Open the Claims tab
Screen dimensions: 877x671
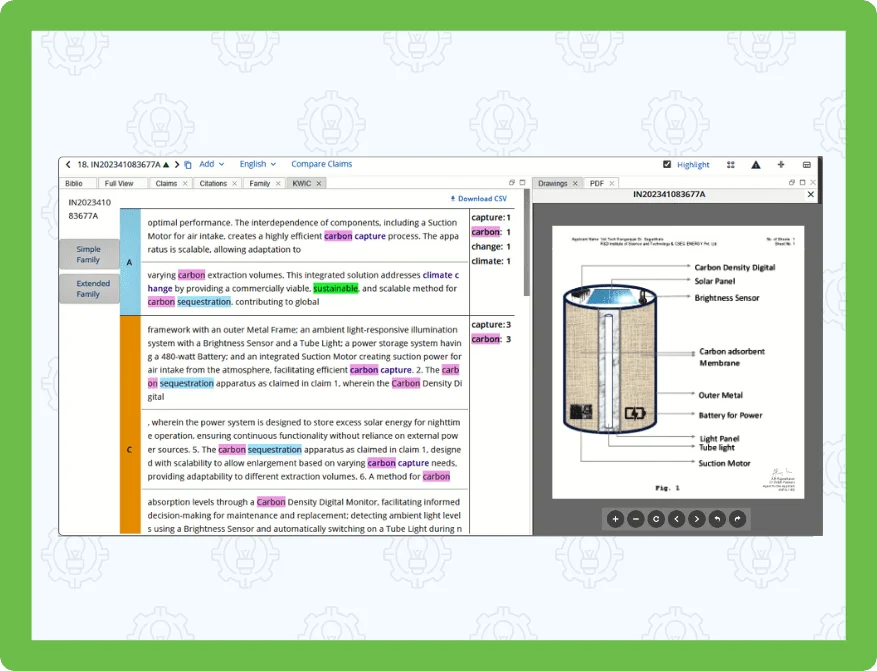[166, 183]
